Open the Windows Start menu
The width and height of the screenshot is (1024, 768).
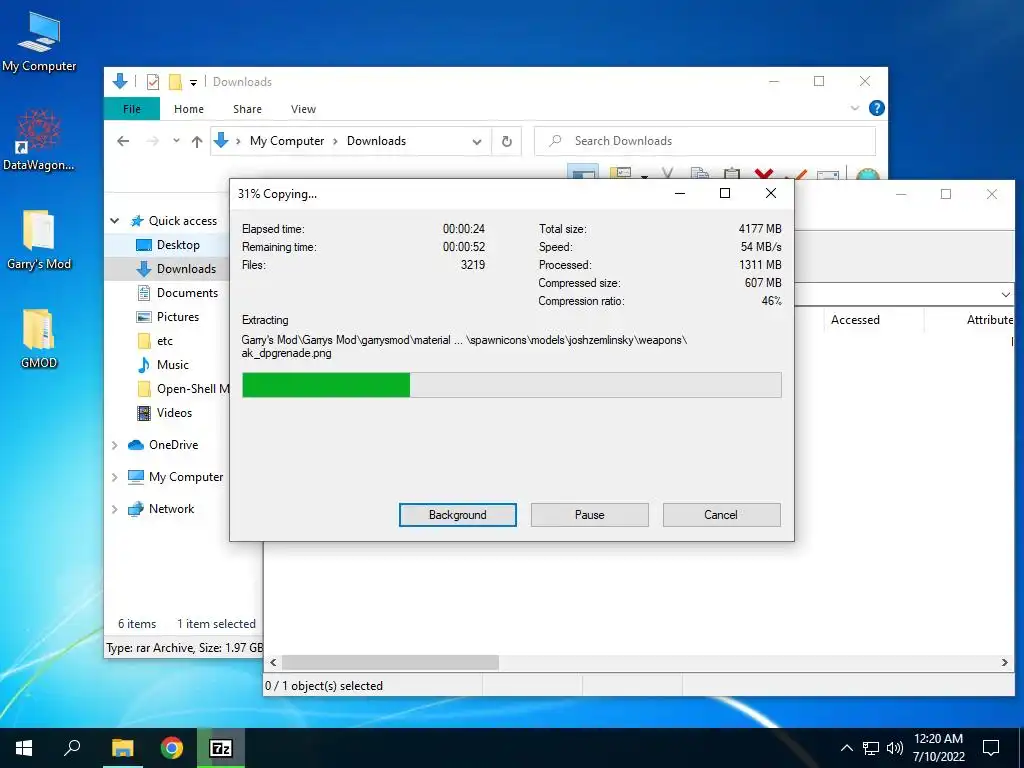[24, 748]
